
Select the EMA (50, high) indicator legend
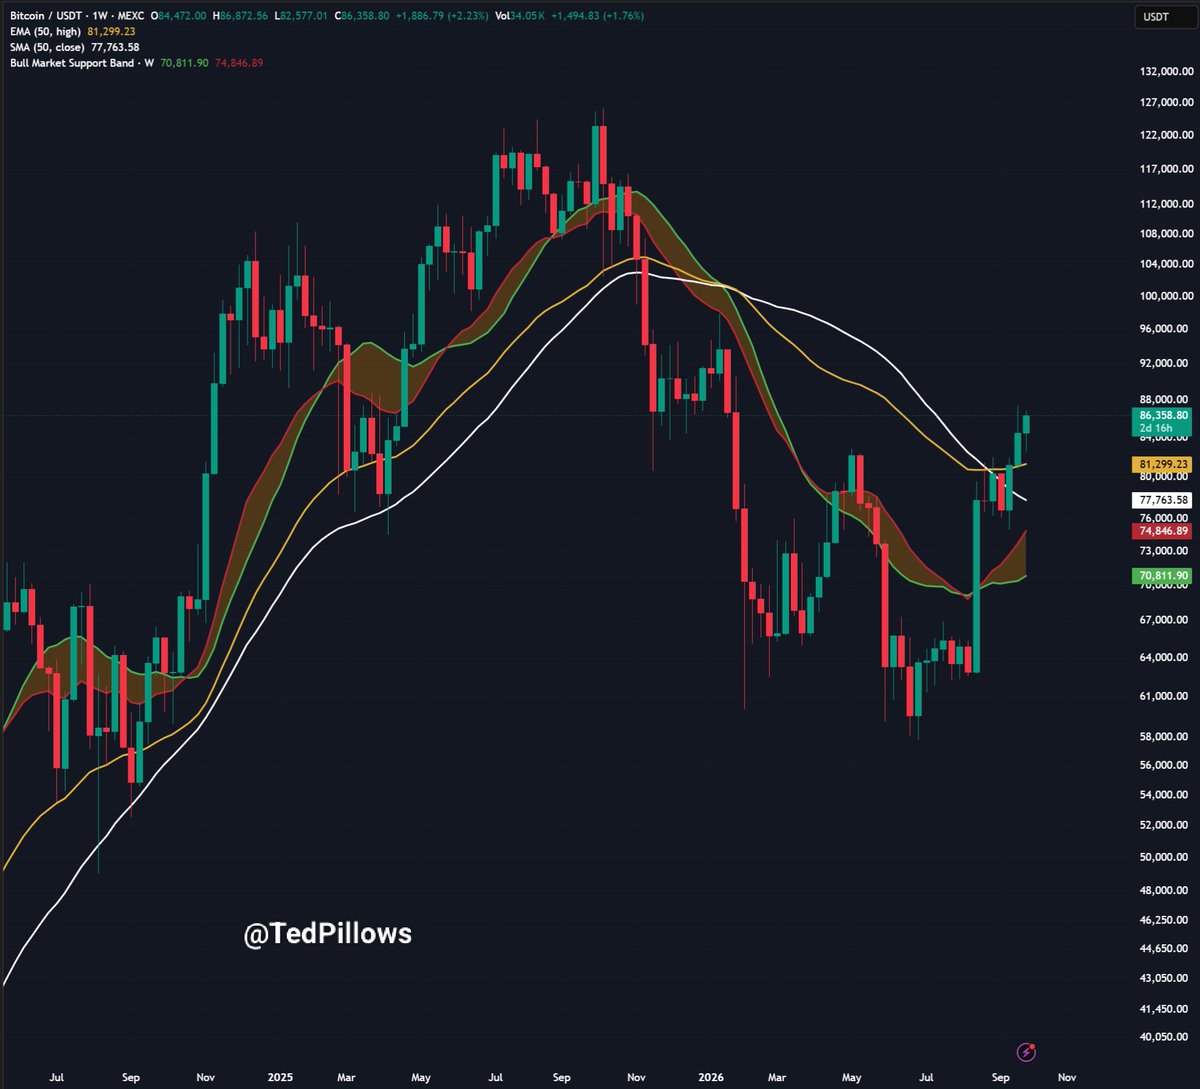[43, 31]
